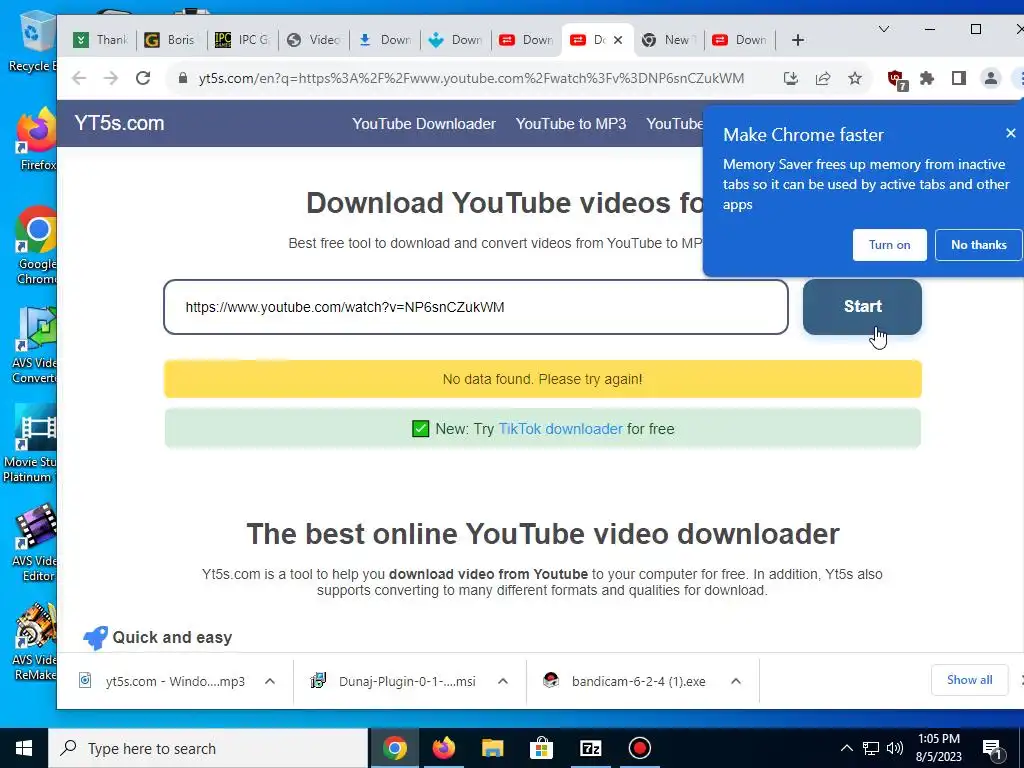This screenshot has height=768, width=1024.
Task: Open the TikTok downloader link
Action: tap(560, 429)
